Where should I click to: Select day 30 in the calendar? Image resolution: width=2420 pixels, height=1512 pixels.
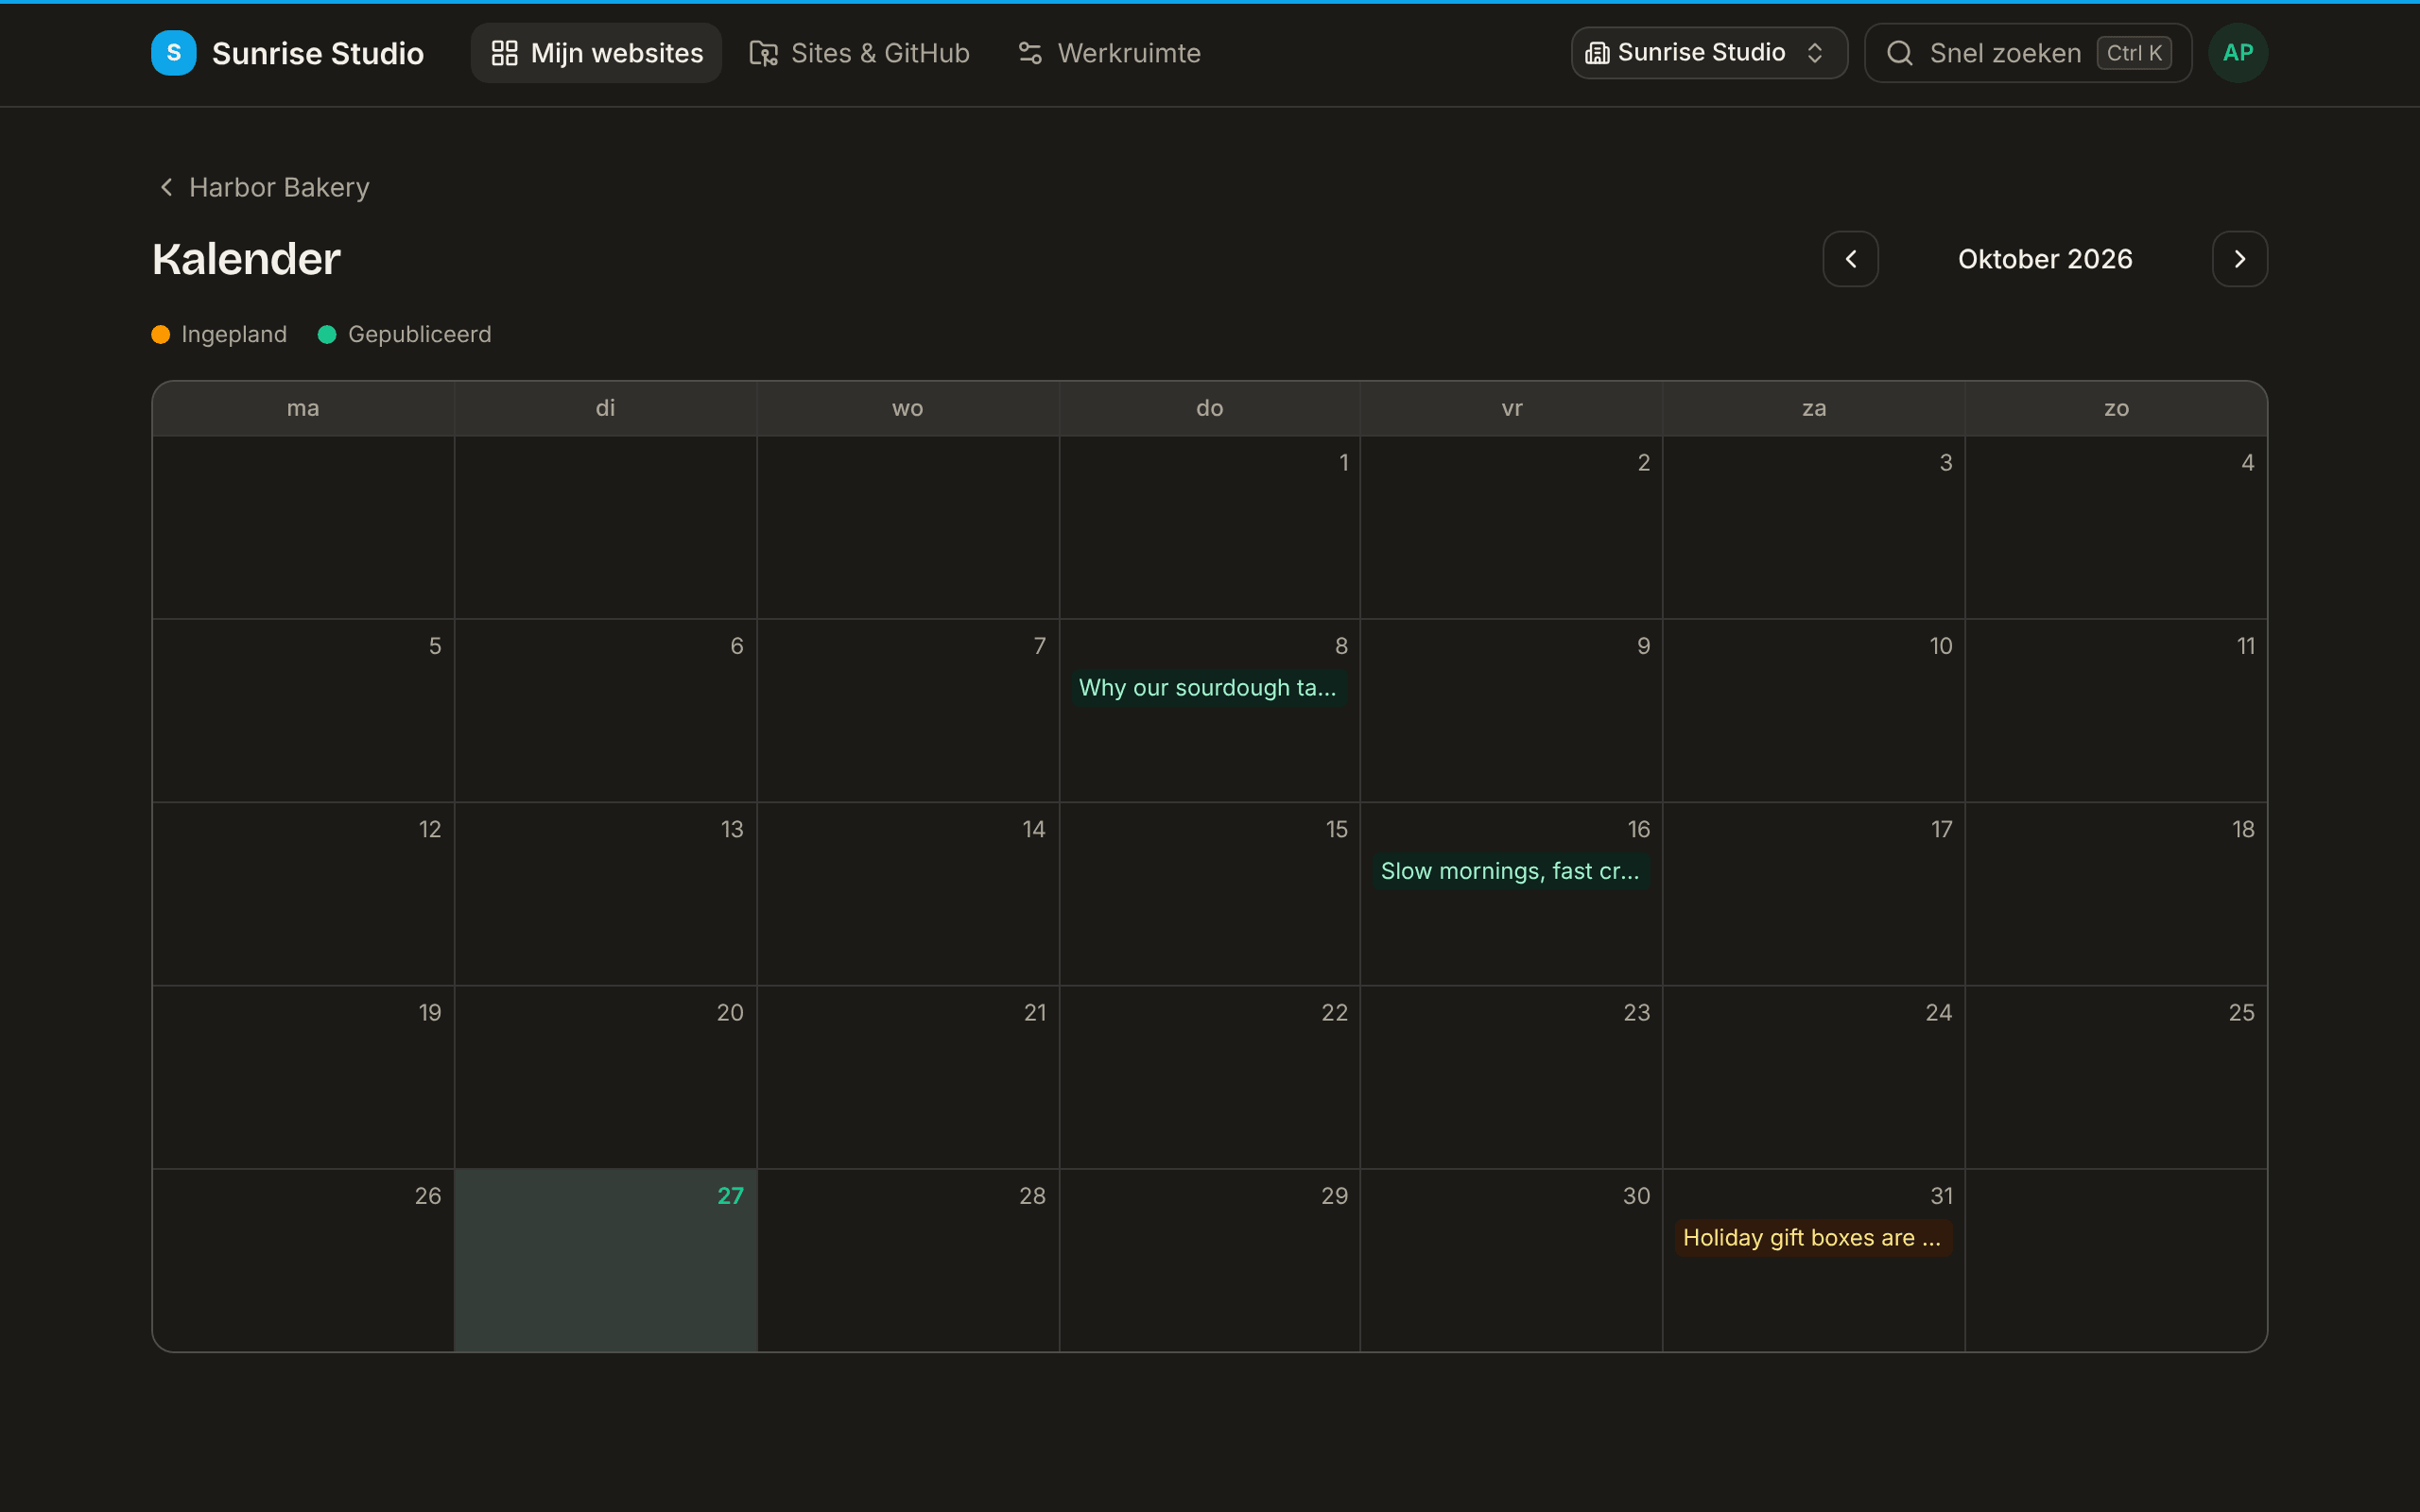1511,1260
